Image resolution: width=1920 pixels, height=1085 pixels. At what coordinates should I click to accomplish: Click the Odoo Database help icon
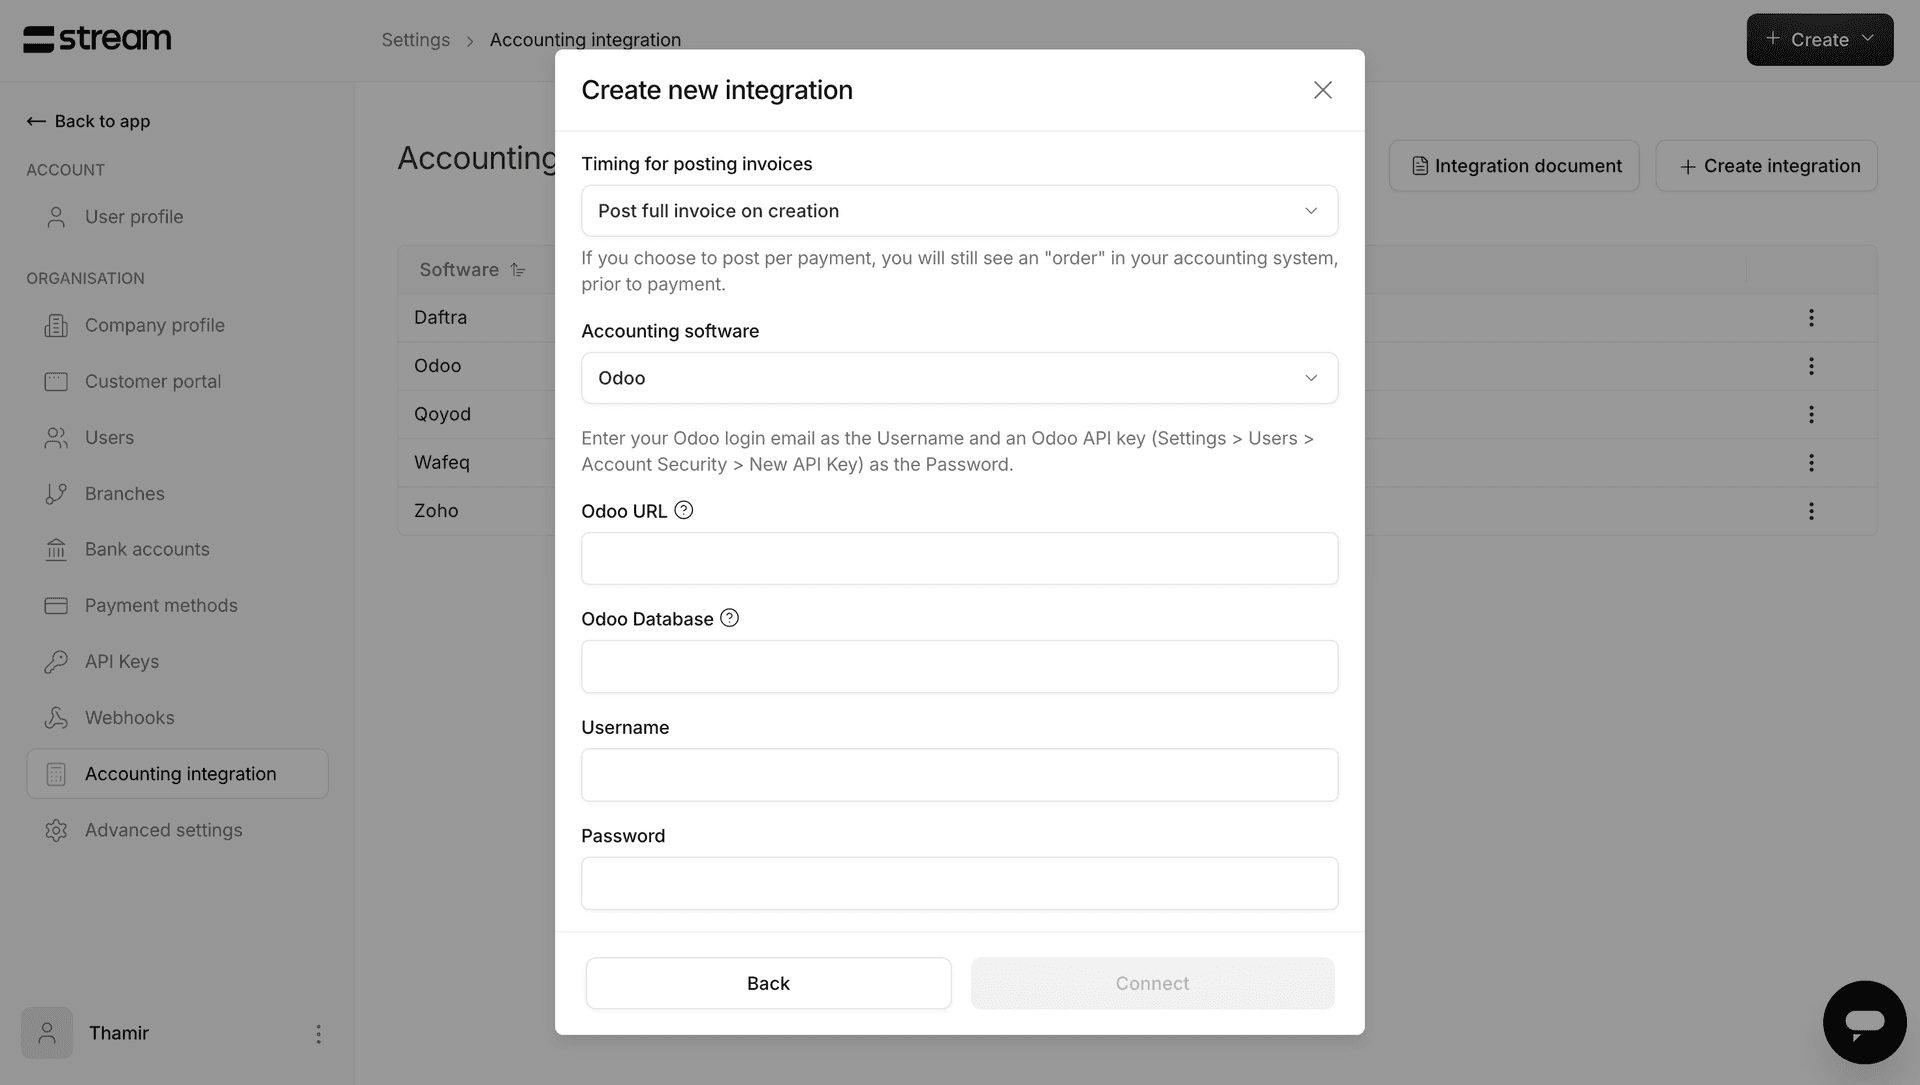point(730,618)
